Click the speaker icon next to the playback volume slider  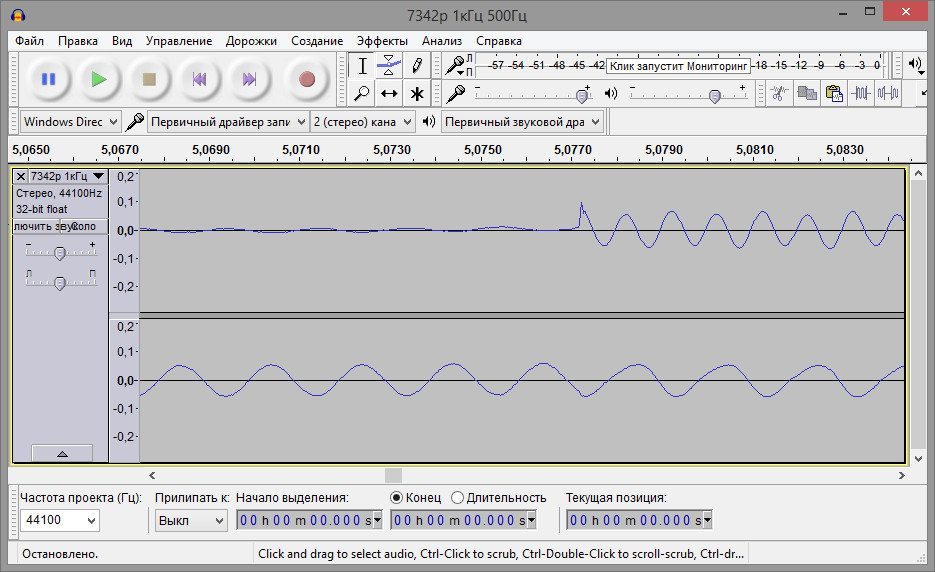point(611,94)
